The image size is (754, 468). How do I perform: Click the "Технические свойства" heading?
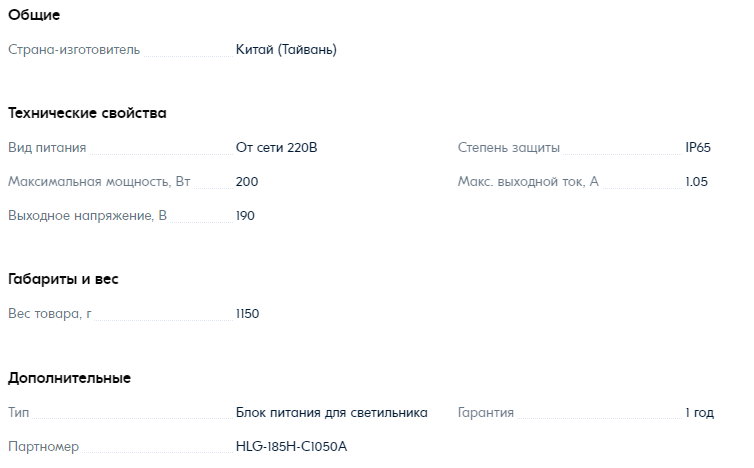tap(87, 113)
